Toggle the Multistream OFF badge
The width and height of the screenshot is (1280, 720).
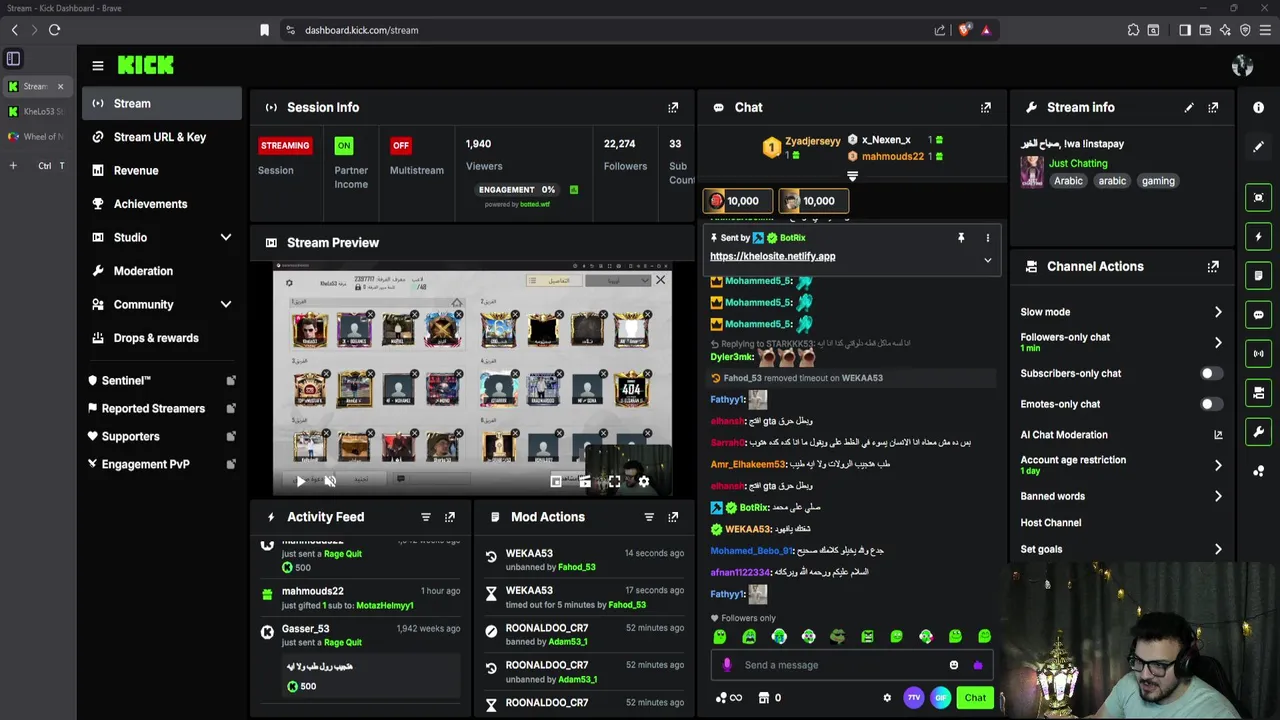[x=401, y=145]
